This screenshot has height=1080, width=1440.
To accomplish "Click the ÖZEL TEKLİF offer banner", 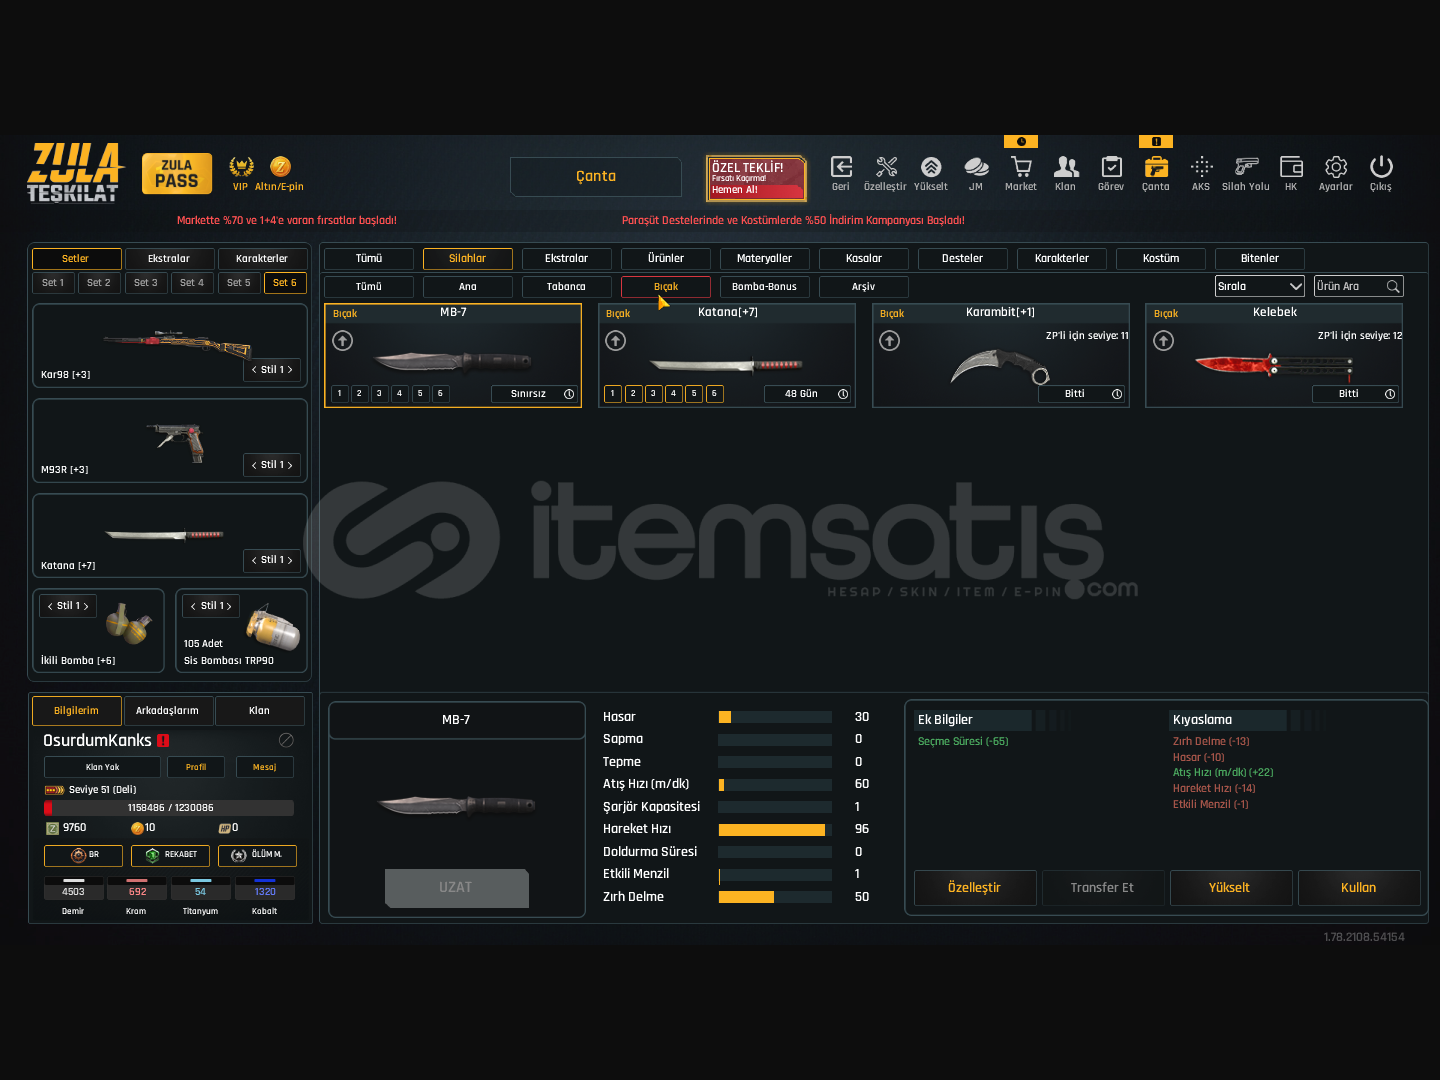I will 757,178.
